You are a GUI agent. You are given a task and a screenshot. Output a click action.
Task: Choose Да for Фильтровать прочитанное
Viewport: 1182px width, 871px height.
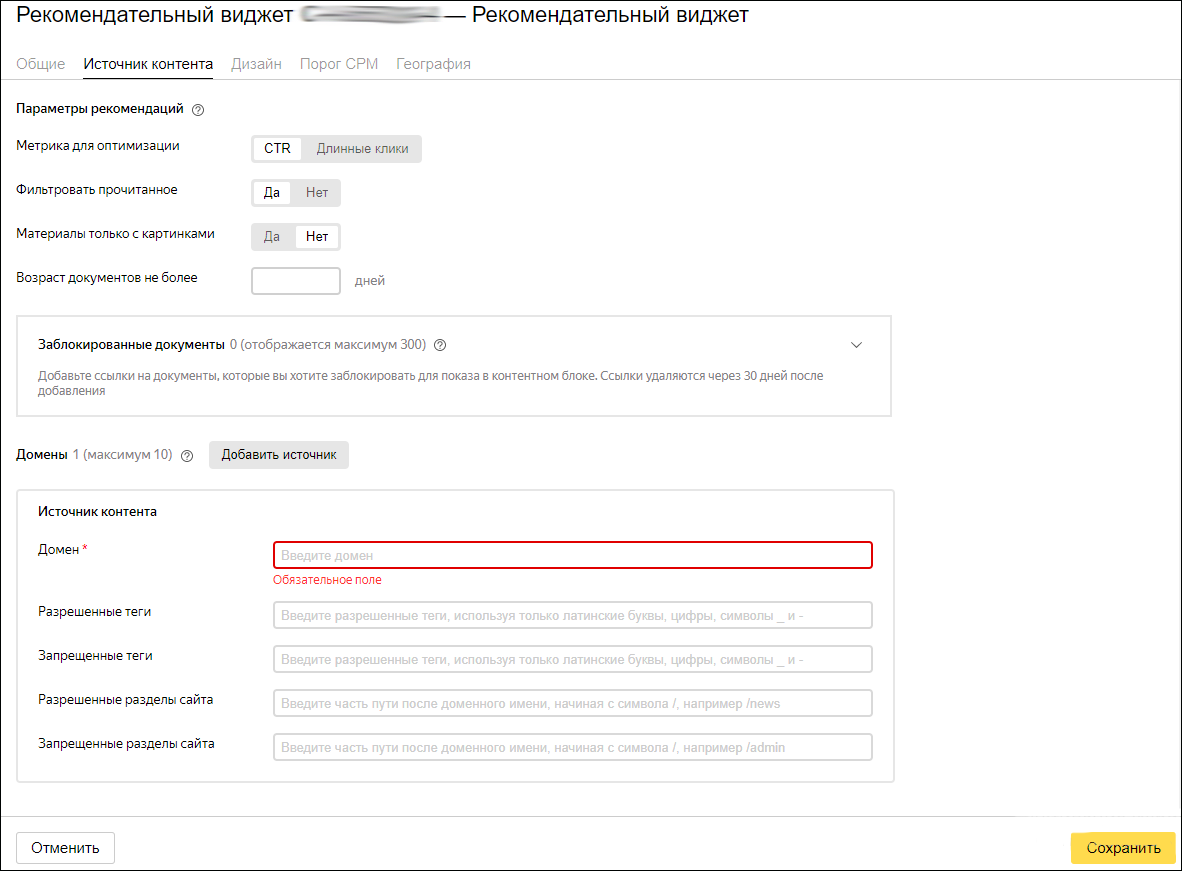coord(272,193)
